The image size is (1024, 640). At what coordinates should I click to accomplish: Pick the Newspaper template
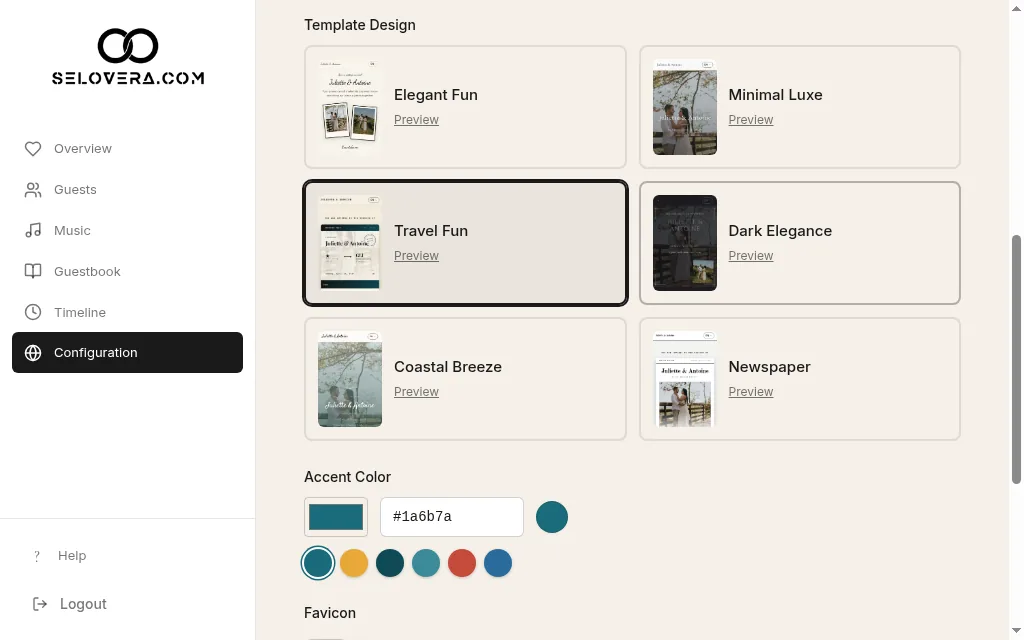click(799, 379)
